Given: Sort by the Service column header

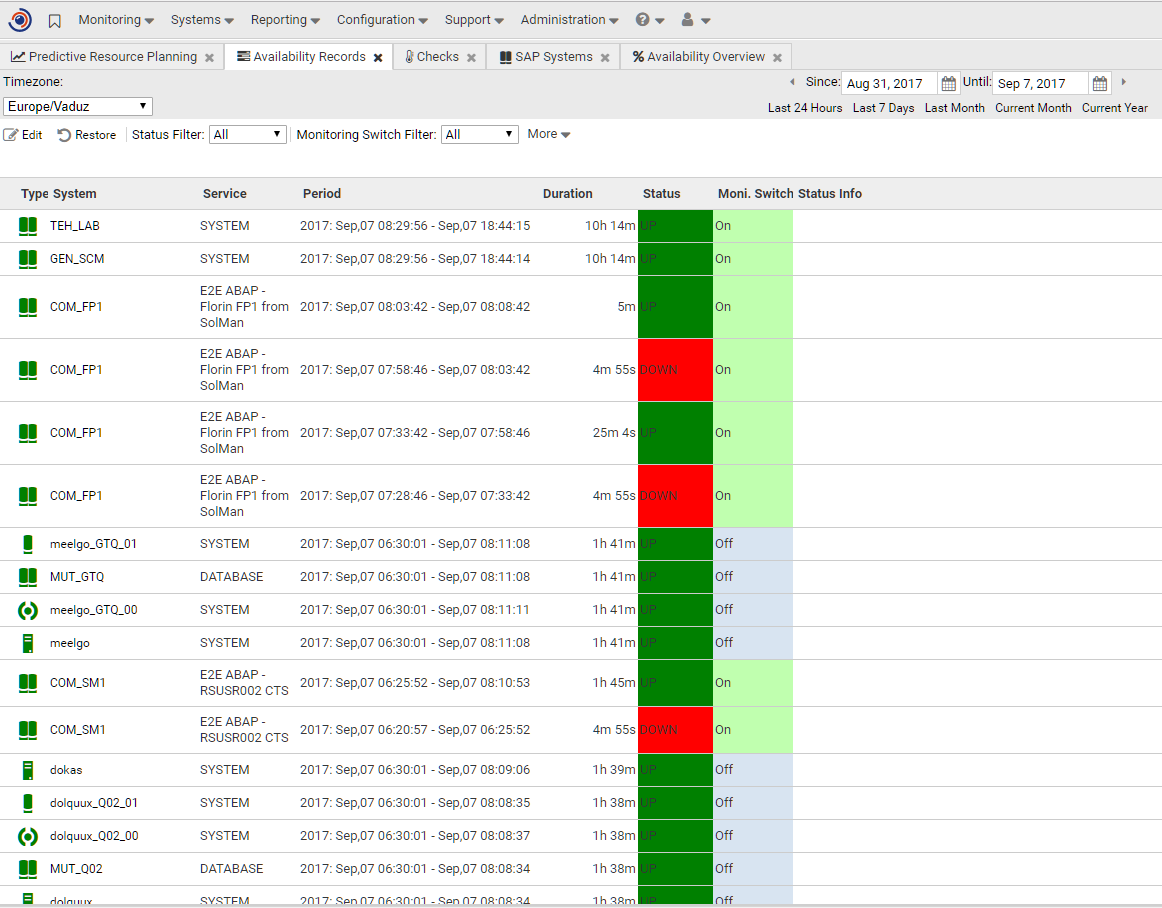Looking at the screenshot, I should click(225, 193).
